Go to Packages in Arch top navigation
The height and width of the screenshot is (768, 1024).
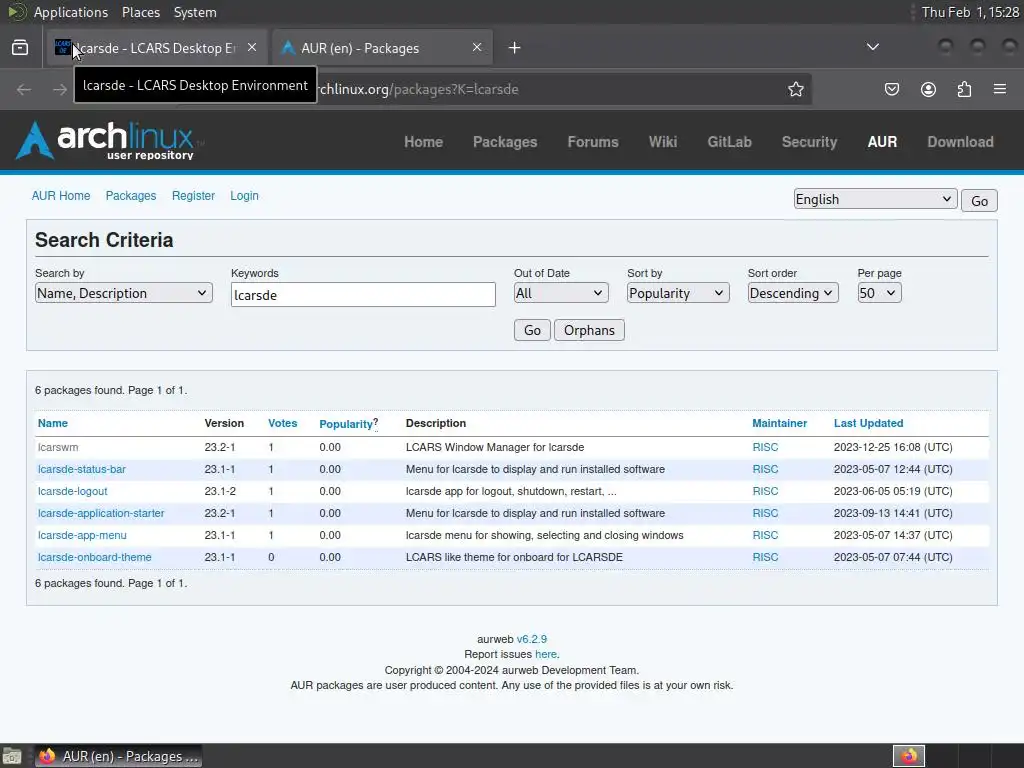[x=505, y=142]
